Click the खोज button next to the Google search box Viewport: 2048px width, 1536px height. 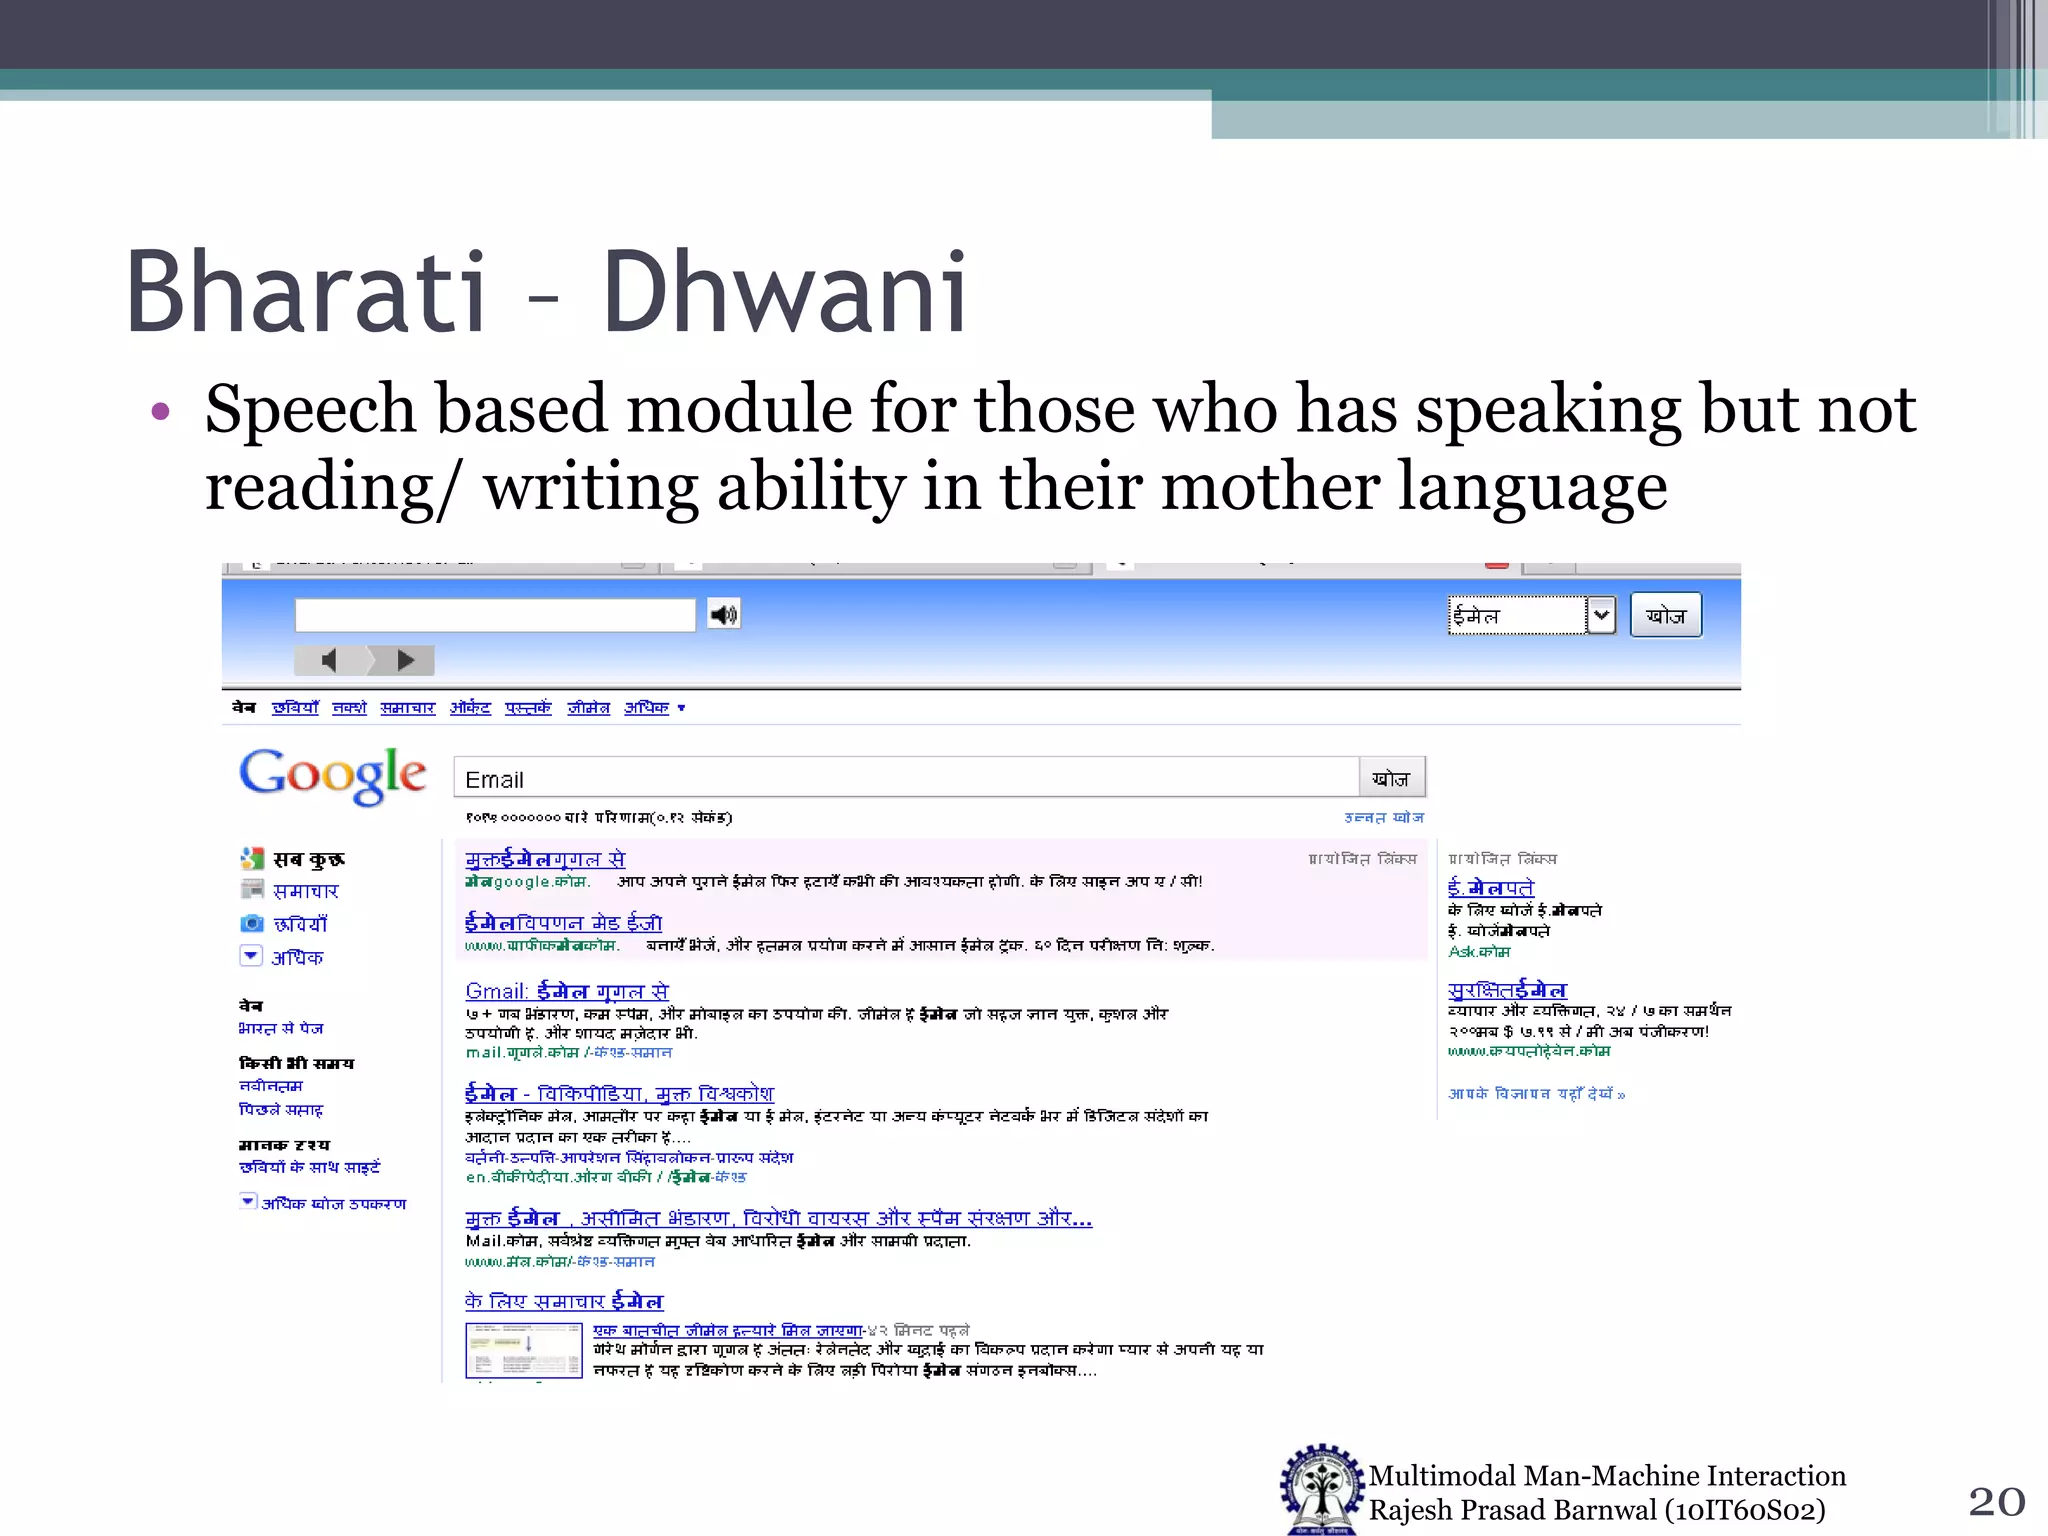pyautogui.click(x=1391, y=778)
